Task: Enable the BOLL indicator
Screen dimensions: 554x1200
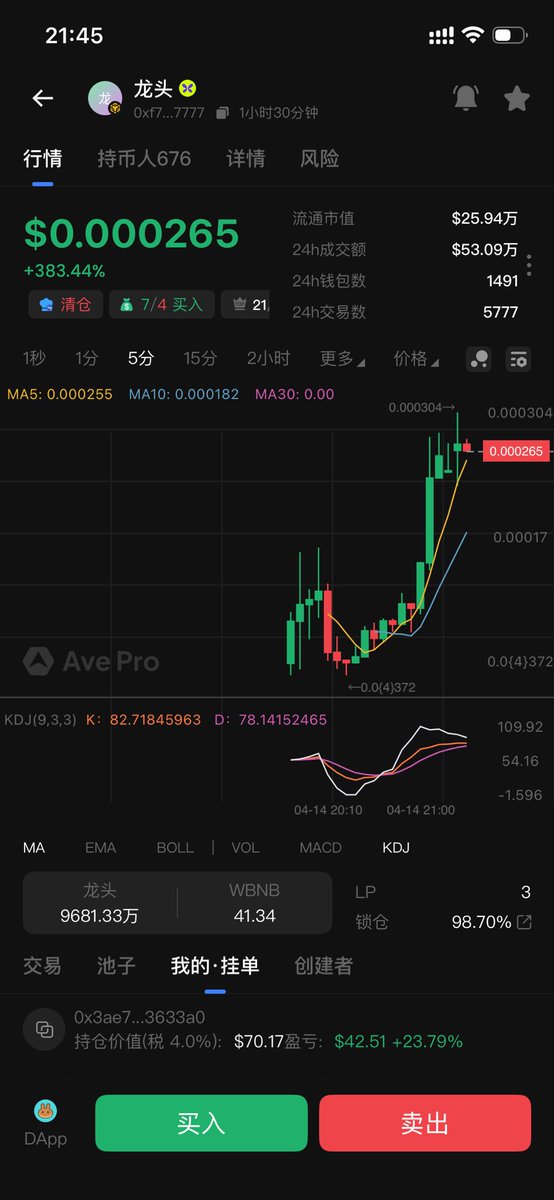Action: point(175,847)
